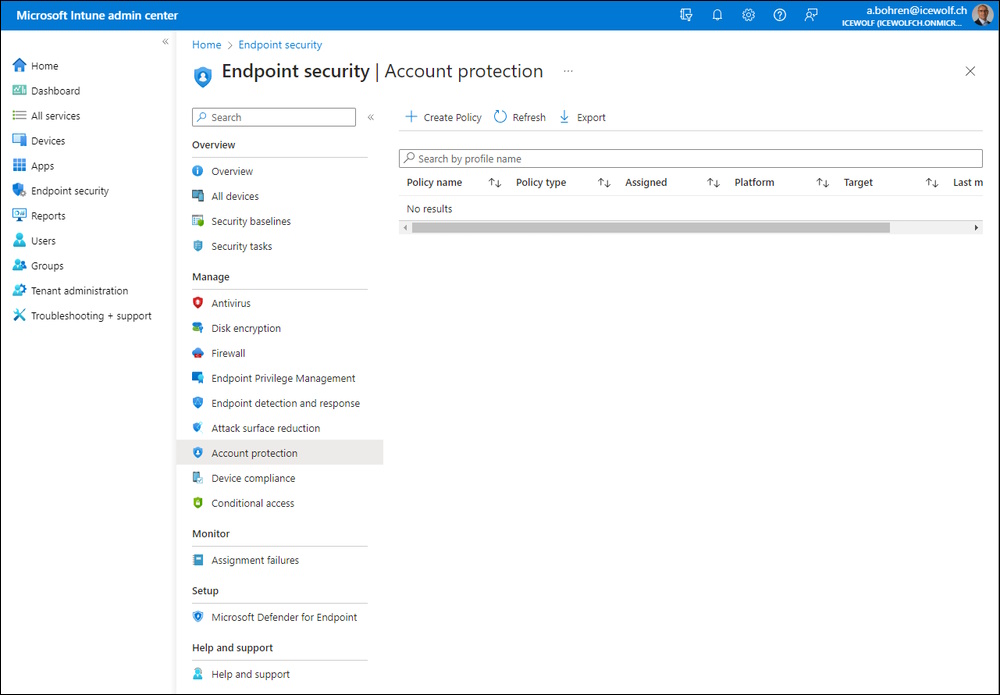1000x695 pixels.
Task: Click the horizontal scrollbar thumb in the table
Action: (x=651, y=228)
